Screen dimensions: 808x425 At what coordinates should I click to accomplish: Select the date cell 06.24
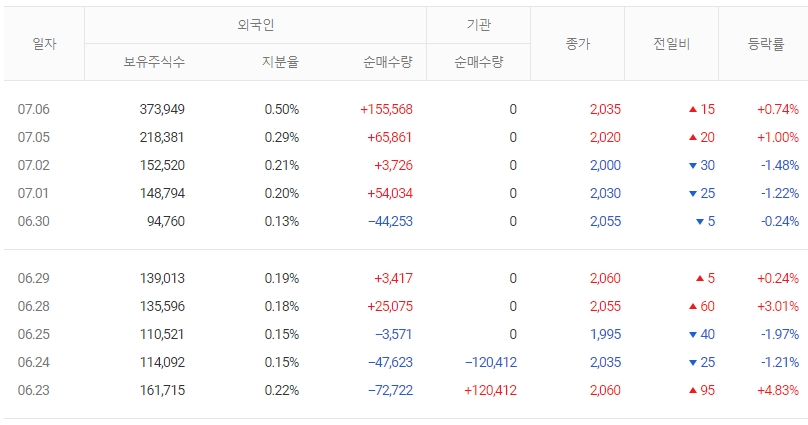tap(33, 362)
